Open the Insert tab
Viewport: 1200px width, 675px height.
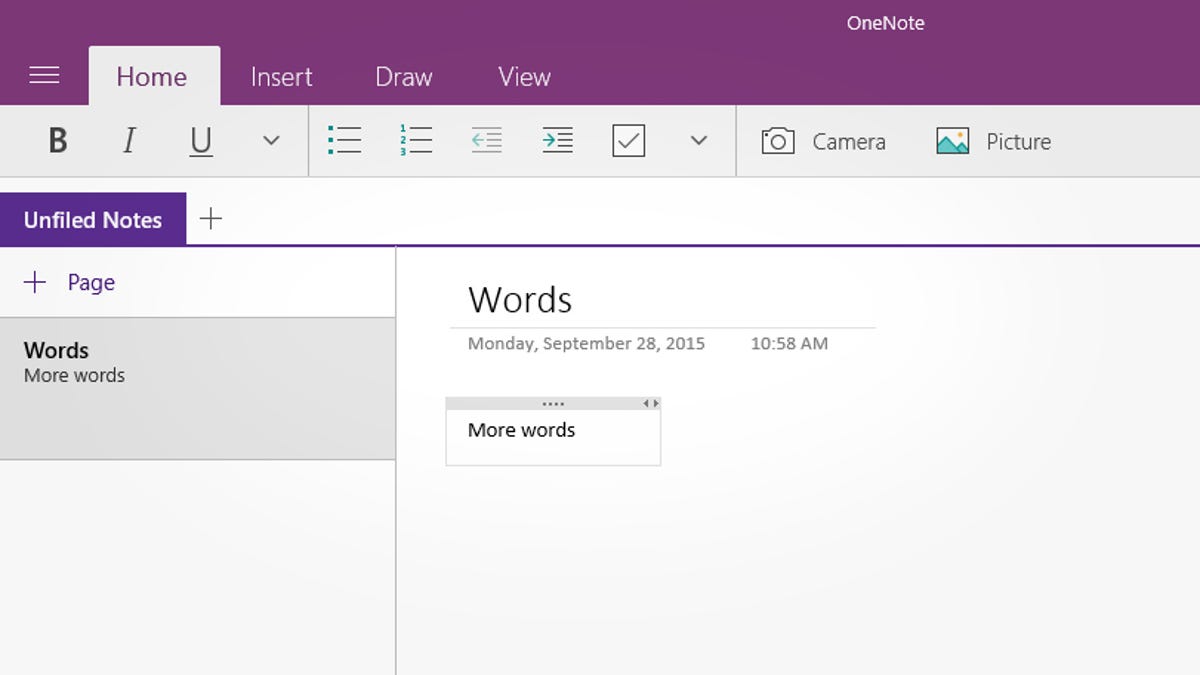281,76
